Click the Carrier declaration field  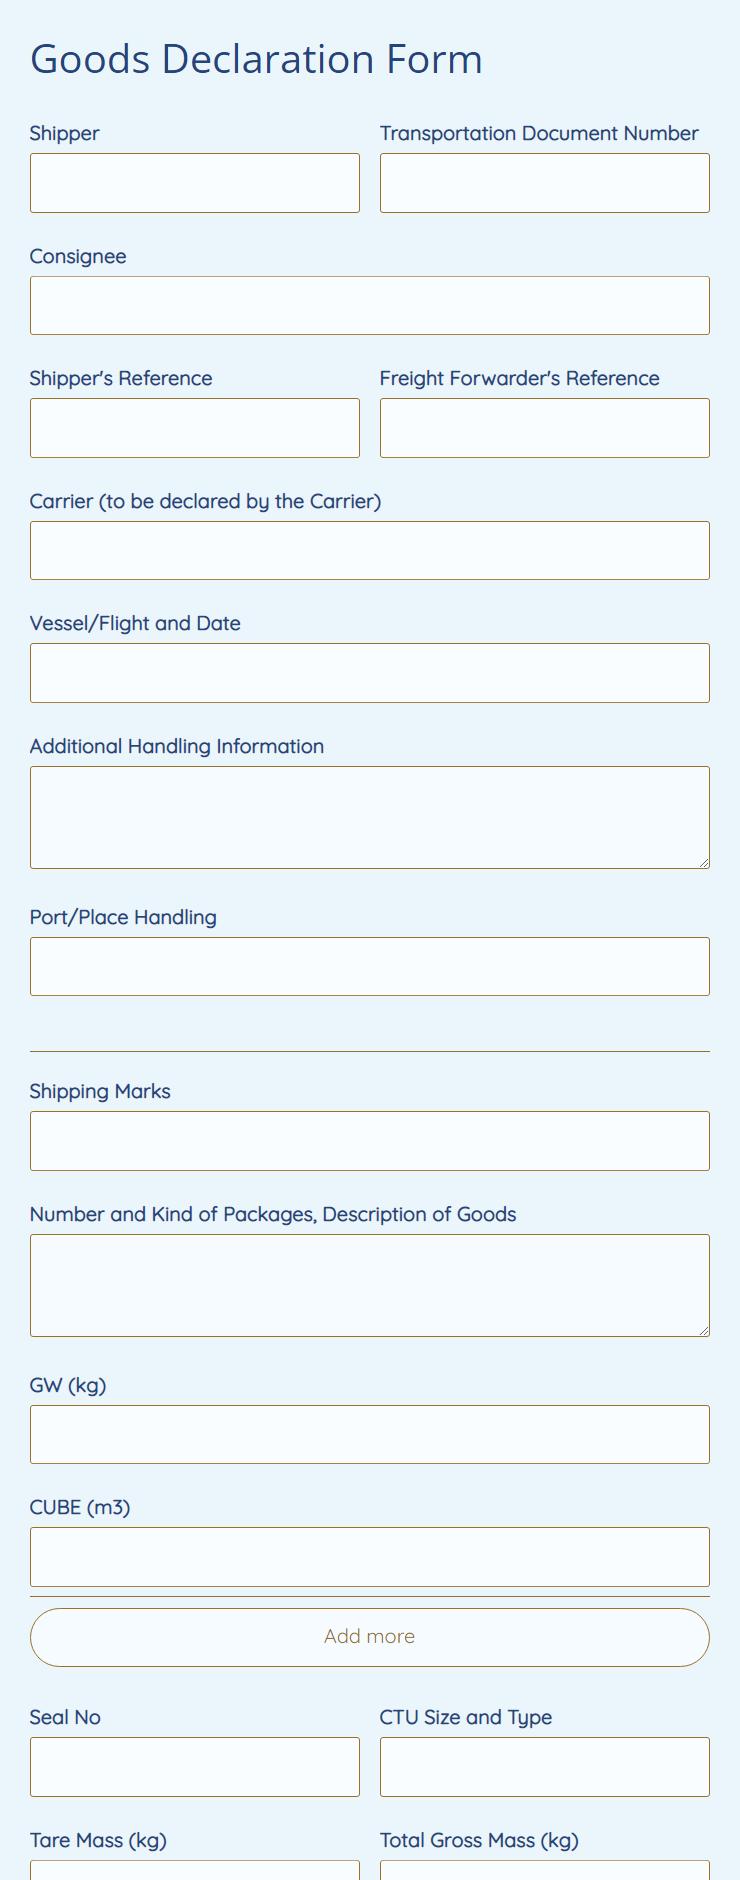(x=369, y=550)
